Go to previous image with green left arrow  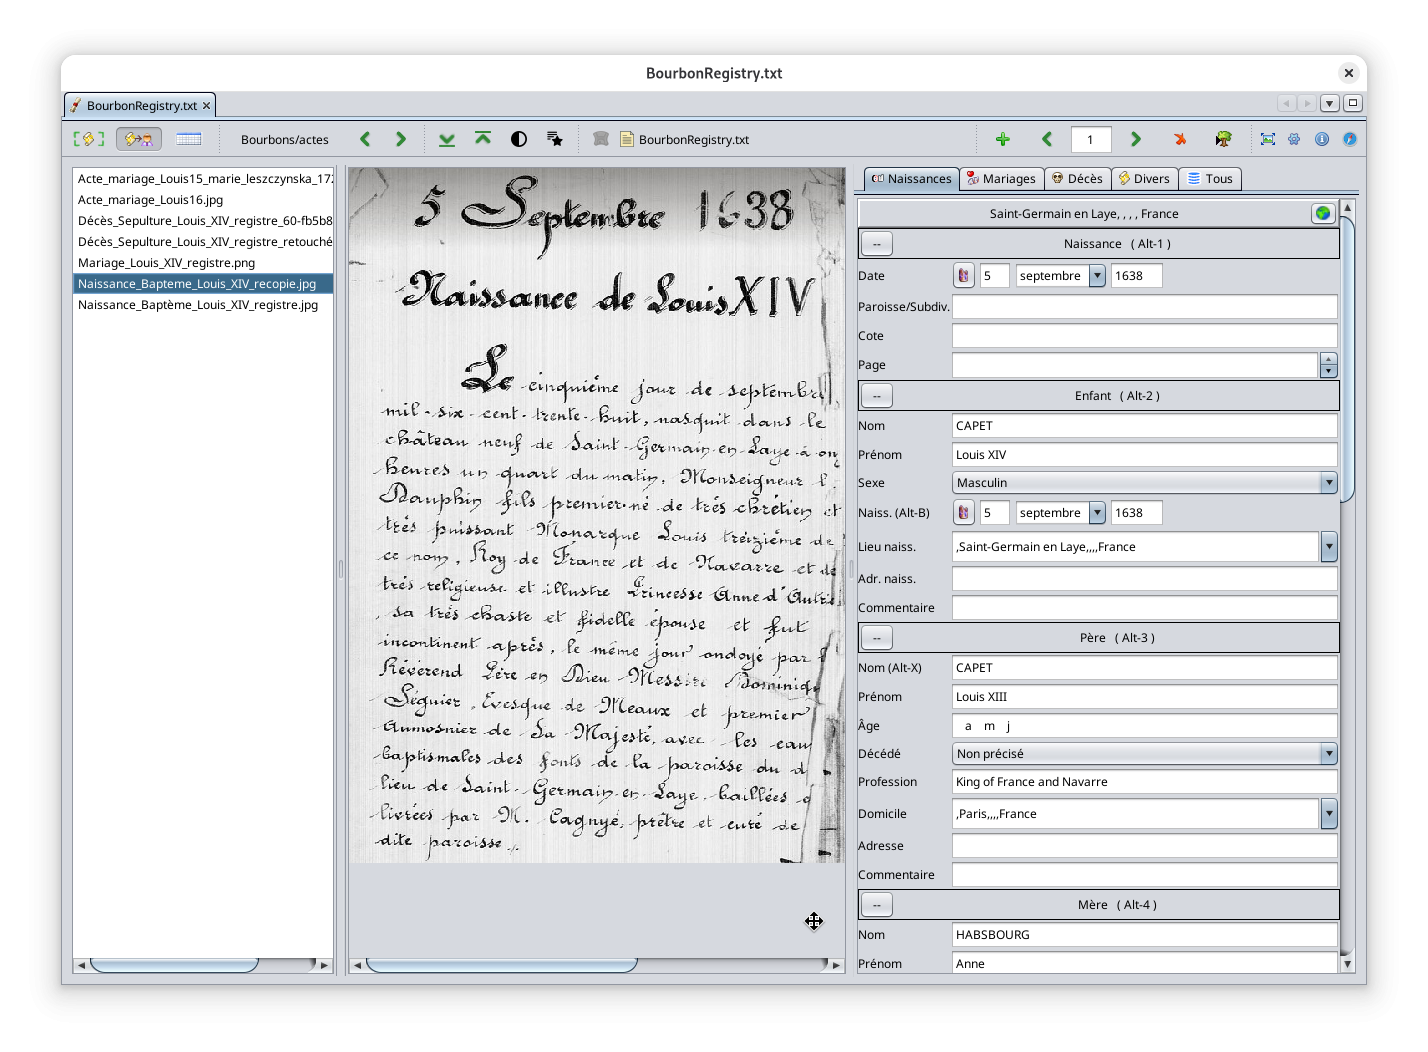(365, 139)
